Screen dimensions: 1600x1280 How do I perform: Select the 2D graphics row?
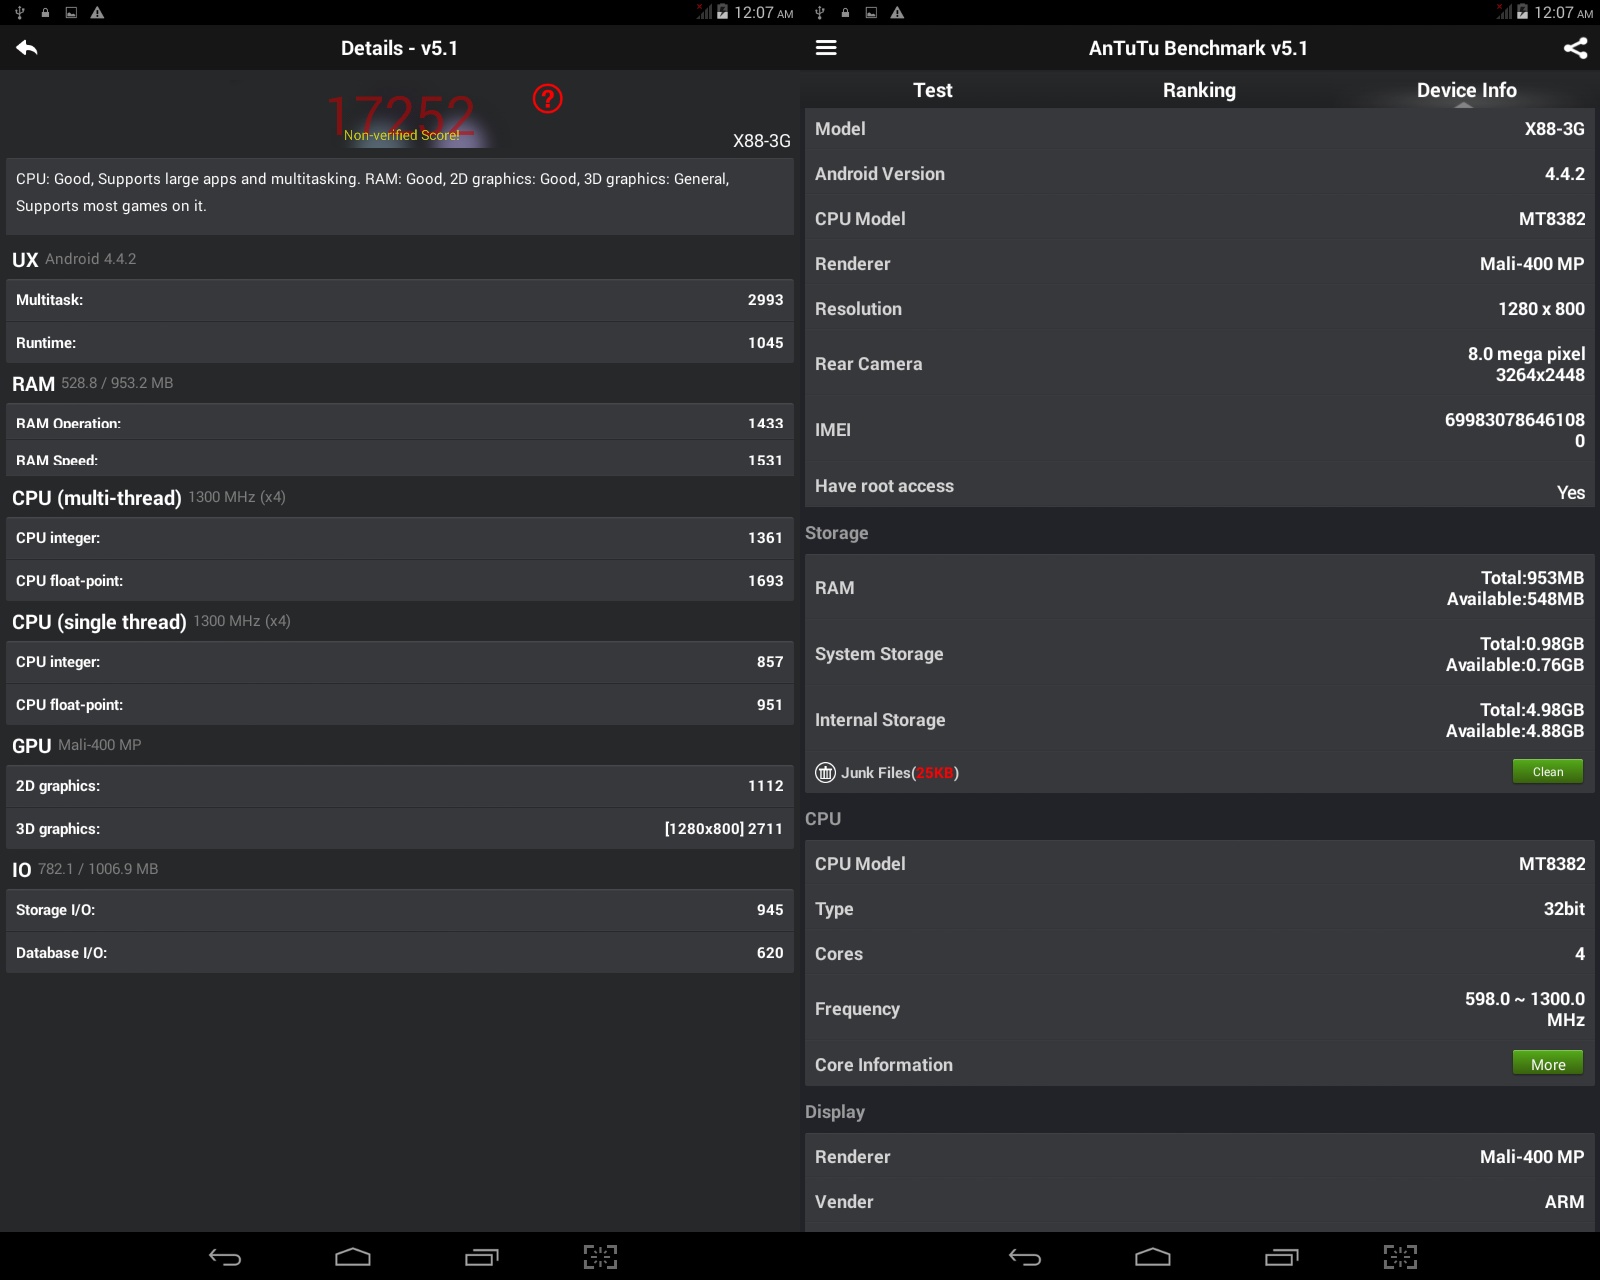point(400,786)
